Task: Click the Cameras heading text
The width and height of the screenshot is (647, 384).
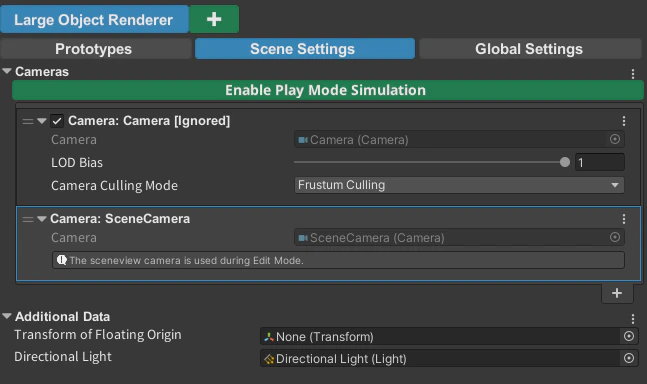Action: click(42, 71)
